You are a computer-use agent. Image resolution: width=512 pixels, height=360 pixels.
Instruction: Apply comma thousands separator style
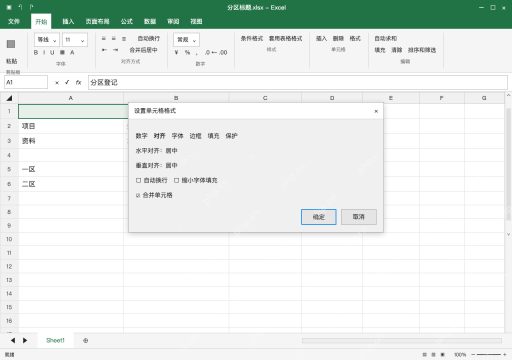point(197,53)
